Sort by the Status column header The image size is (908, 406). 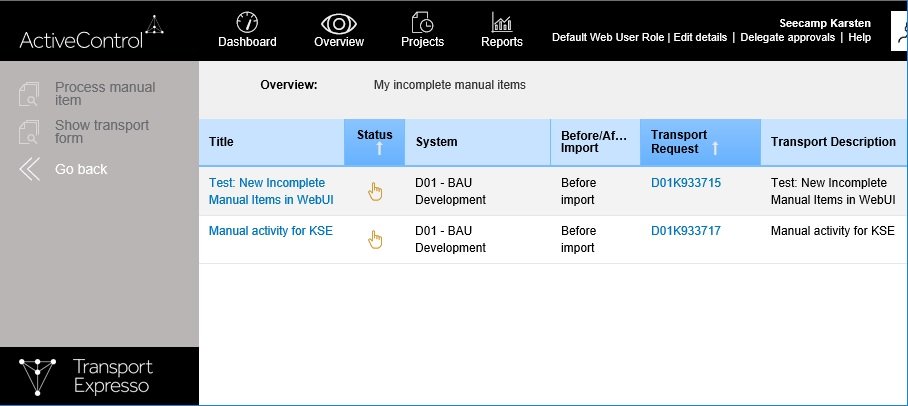[x=374, y=141]
